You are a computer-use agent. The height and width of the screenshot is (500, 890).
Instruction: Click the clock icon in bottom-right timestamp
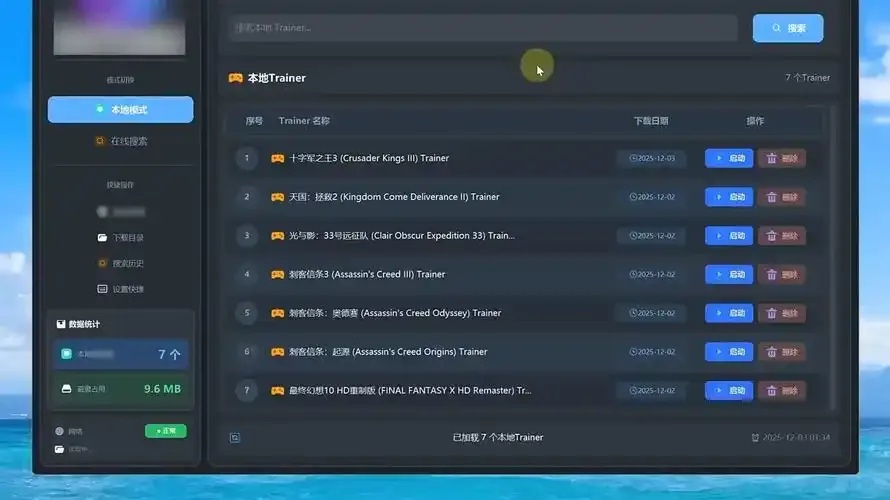click(x=755, y=438)
